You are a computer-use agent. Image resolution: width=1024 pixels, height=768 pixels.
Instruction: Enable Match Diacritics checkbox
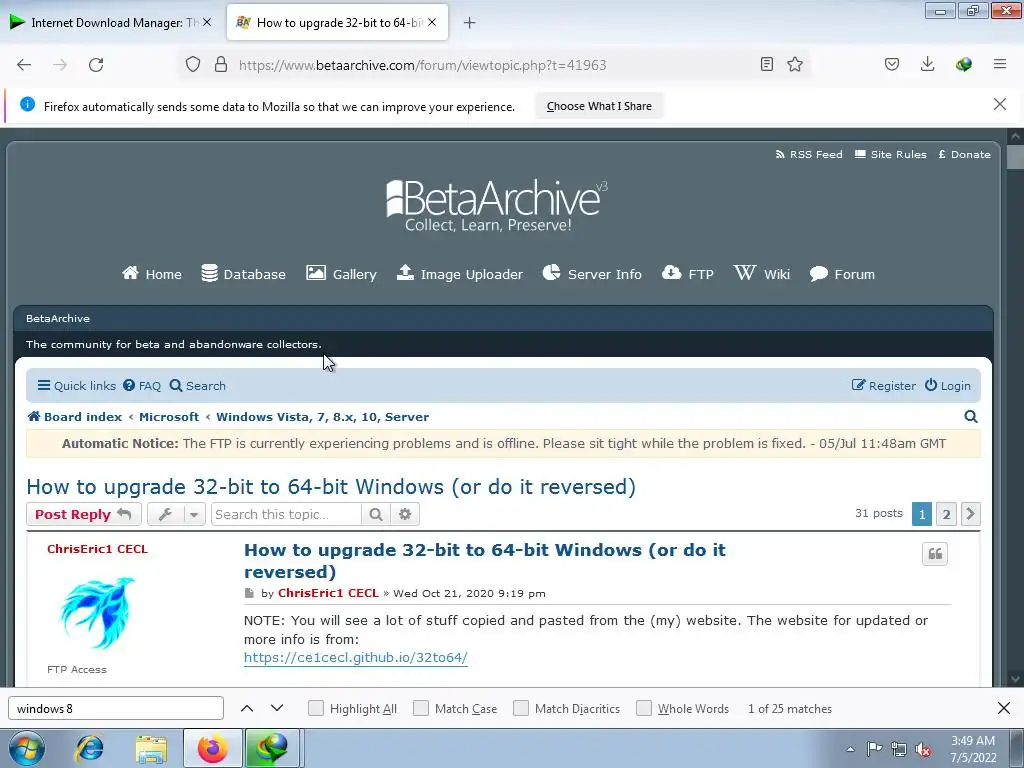point(520,709)
